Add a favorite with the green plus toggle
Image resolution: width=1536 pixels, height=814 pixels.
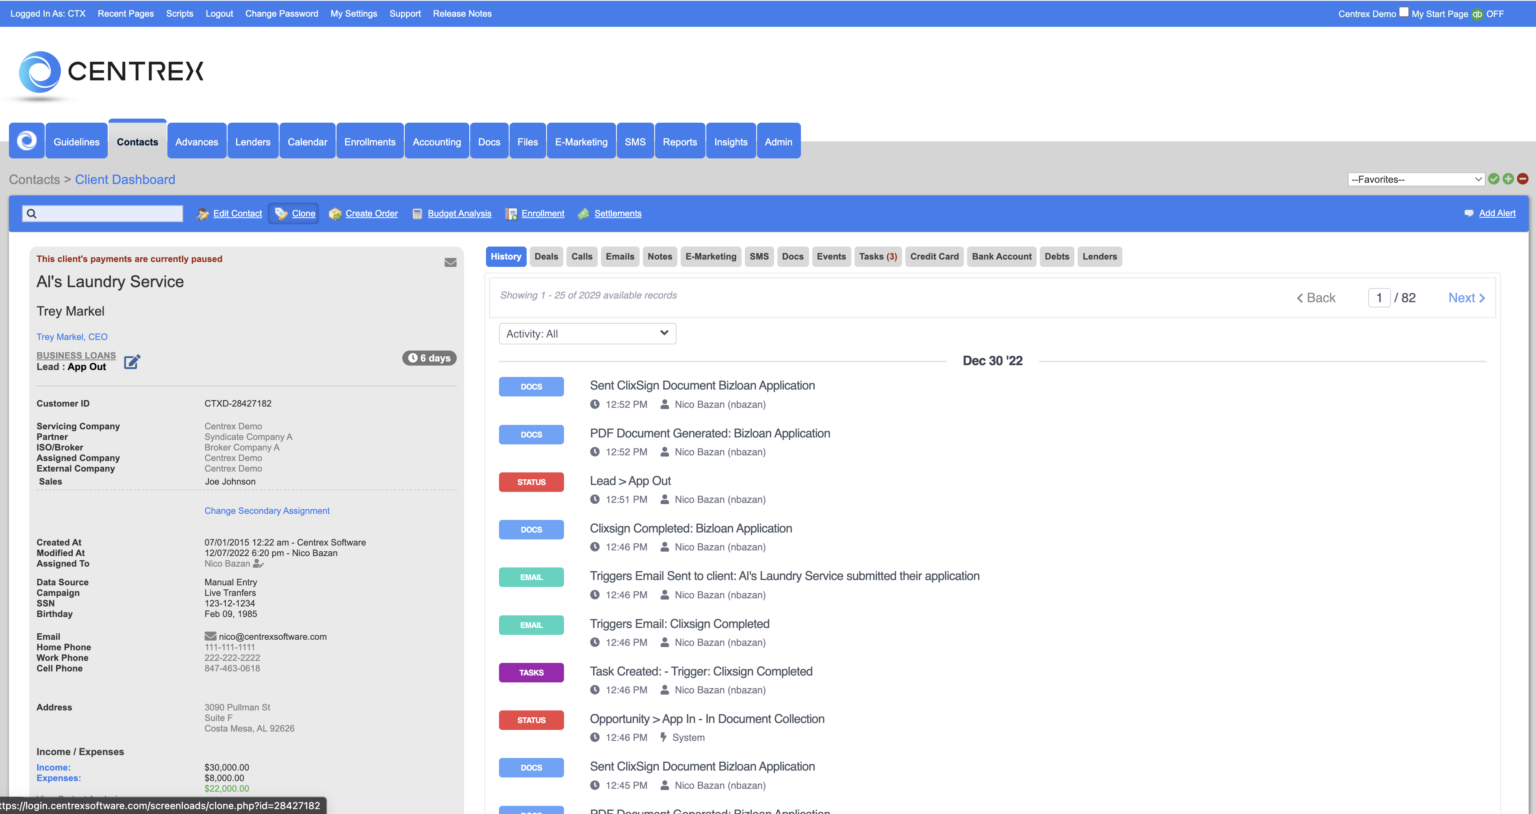[x=1508, y=178]
